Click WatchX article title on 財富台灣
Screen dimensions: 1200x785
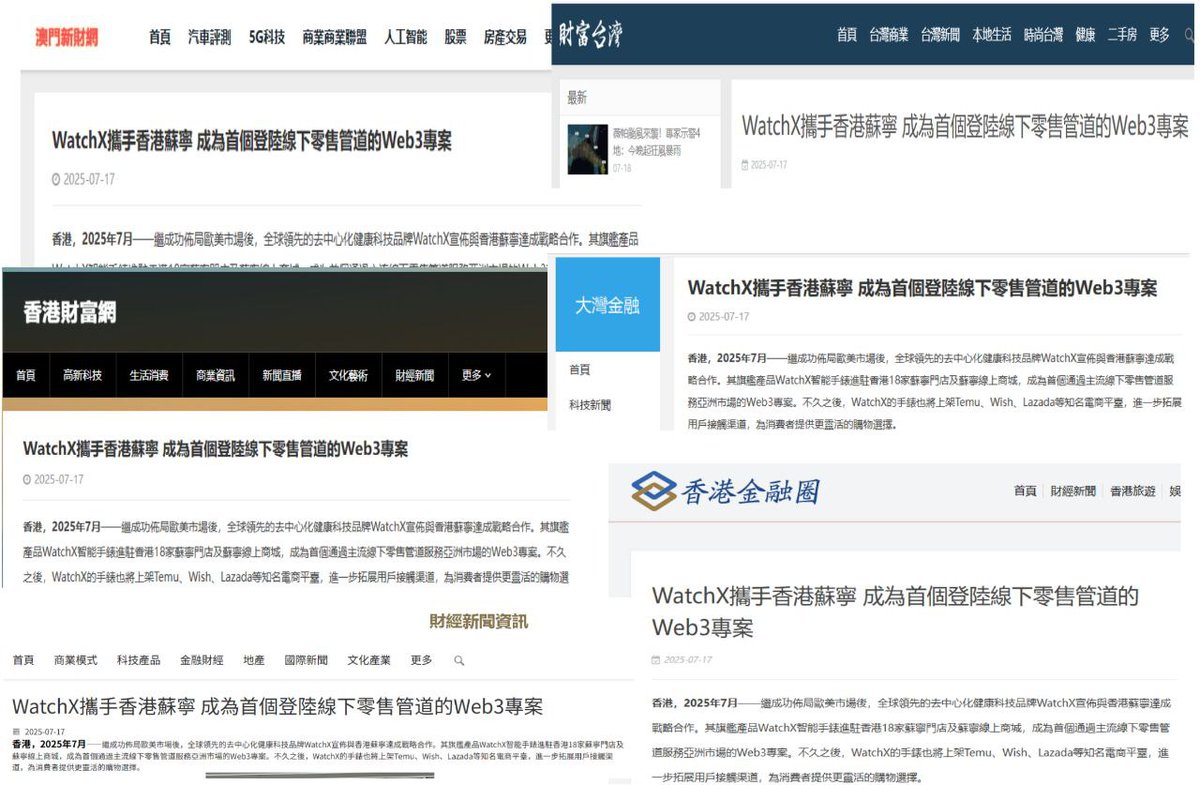pos(965,126)
